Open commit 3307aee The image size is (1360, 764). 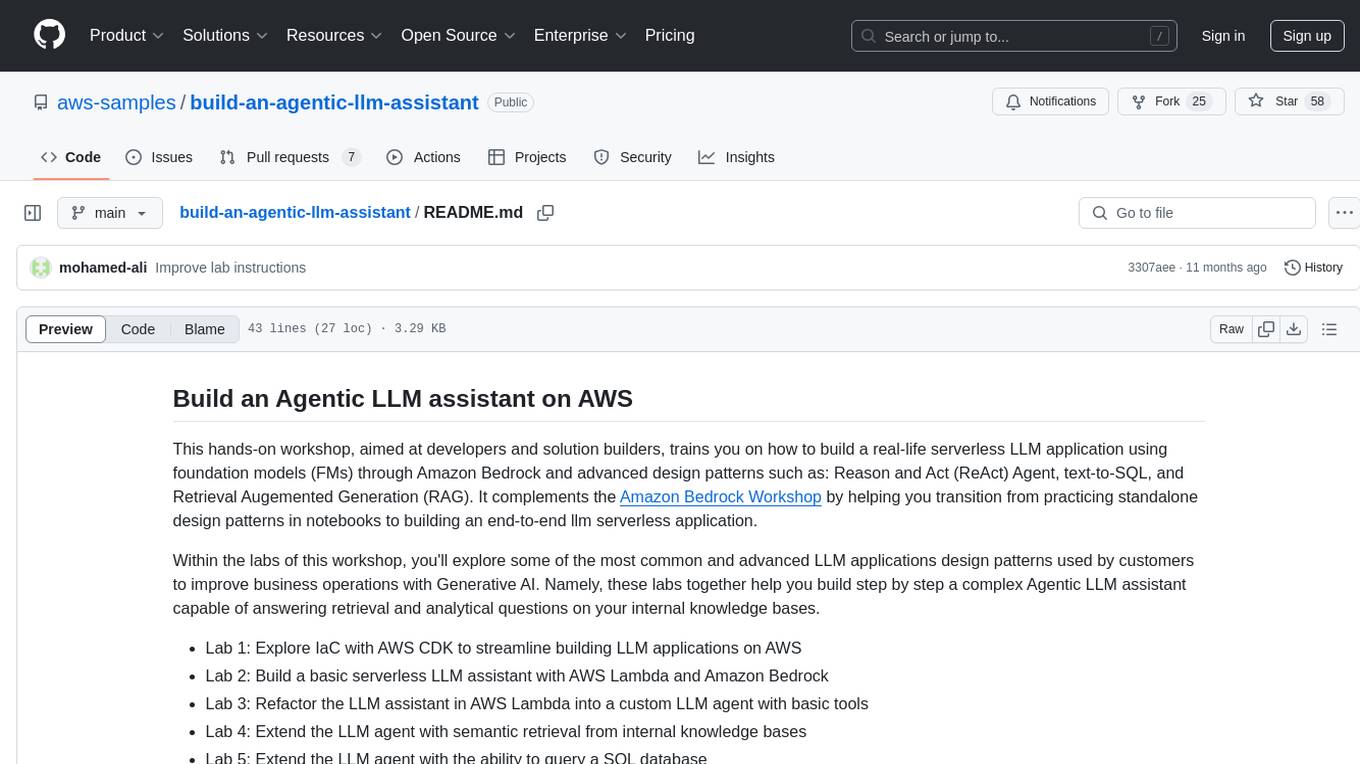tap(1151, 268)
